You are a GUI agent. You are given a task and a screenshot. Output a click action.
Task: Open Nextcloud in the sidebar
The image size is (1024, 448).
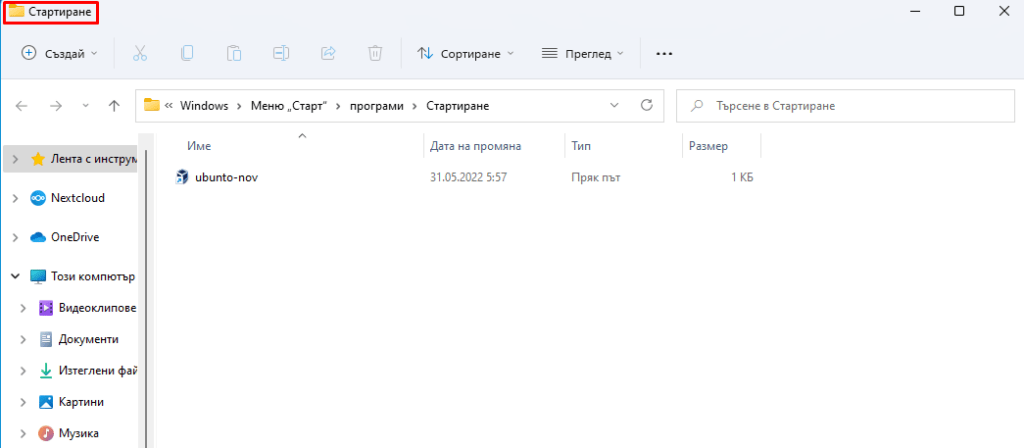(x=68, y=198)
